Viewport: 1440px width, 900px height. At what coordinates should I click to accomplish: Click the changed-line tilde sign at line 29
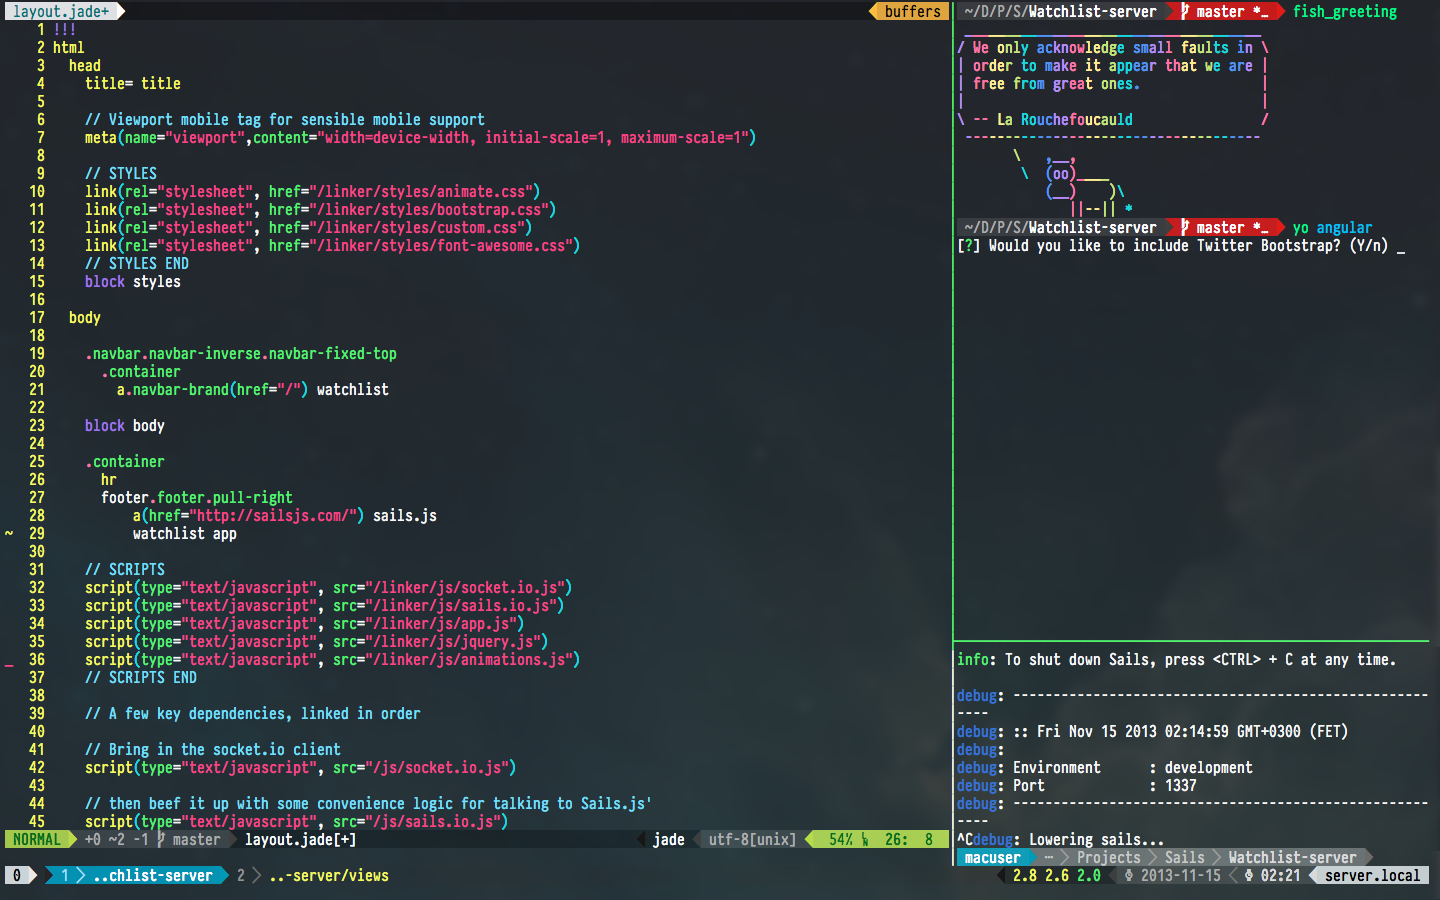(x=9, y=533)
